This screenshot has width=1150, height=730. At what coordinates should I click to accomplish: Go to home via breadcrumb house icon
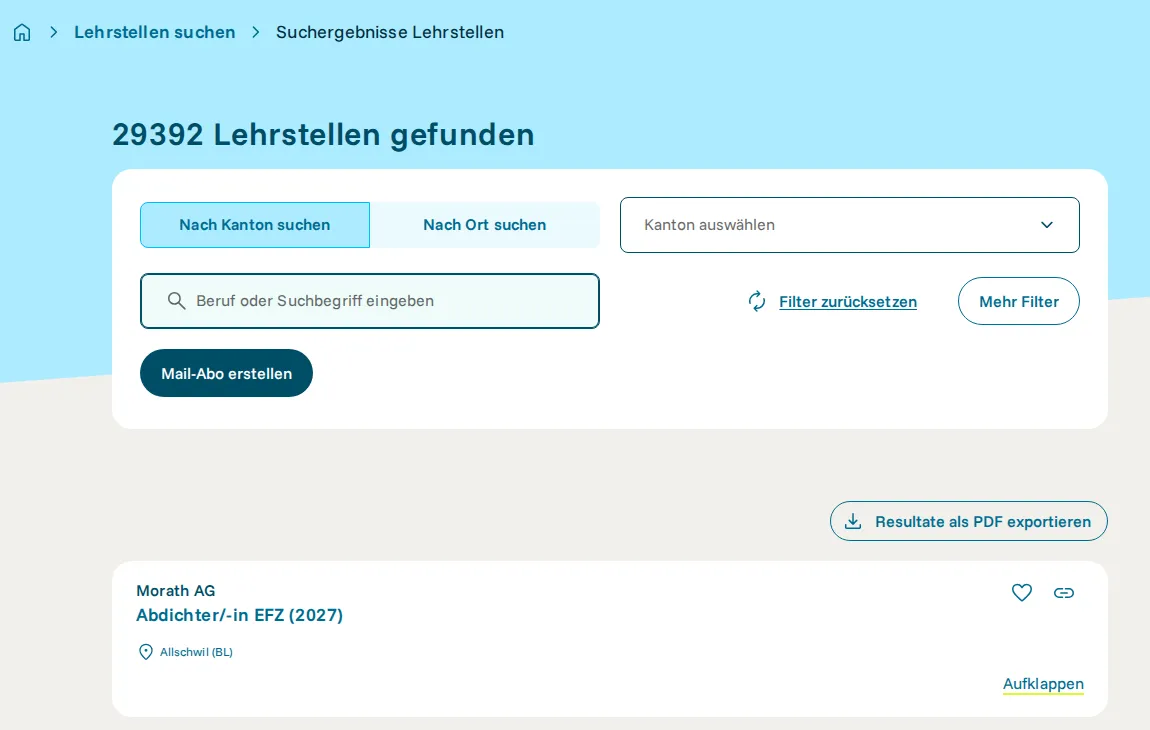[x=22, y=32]
